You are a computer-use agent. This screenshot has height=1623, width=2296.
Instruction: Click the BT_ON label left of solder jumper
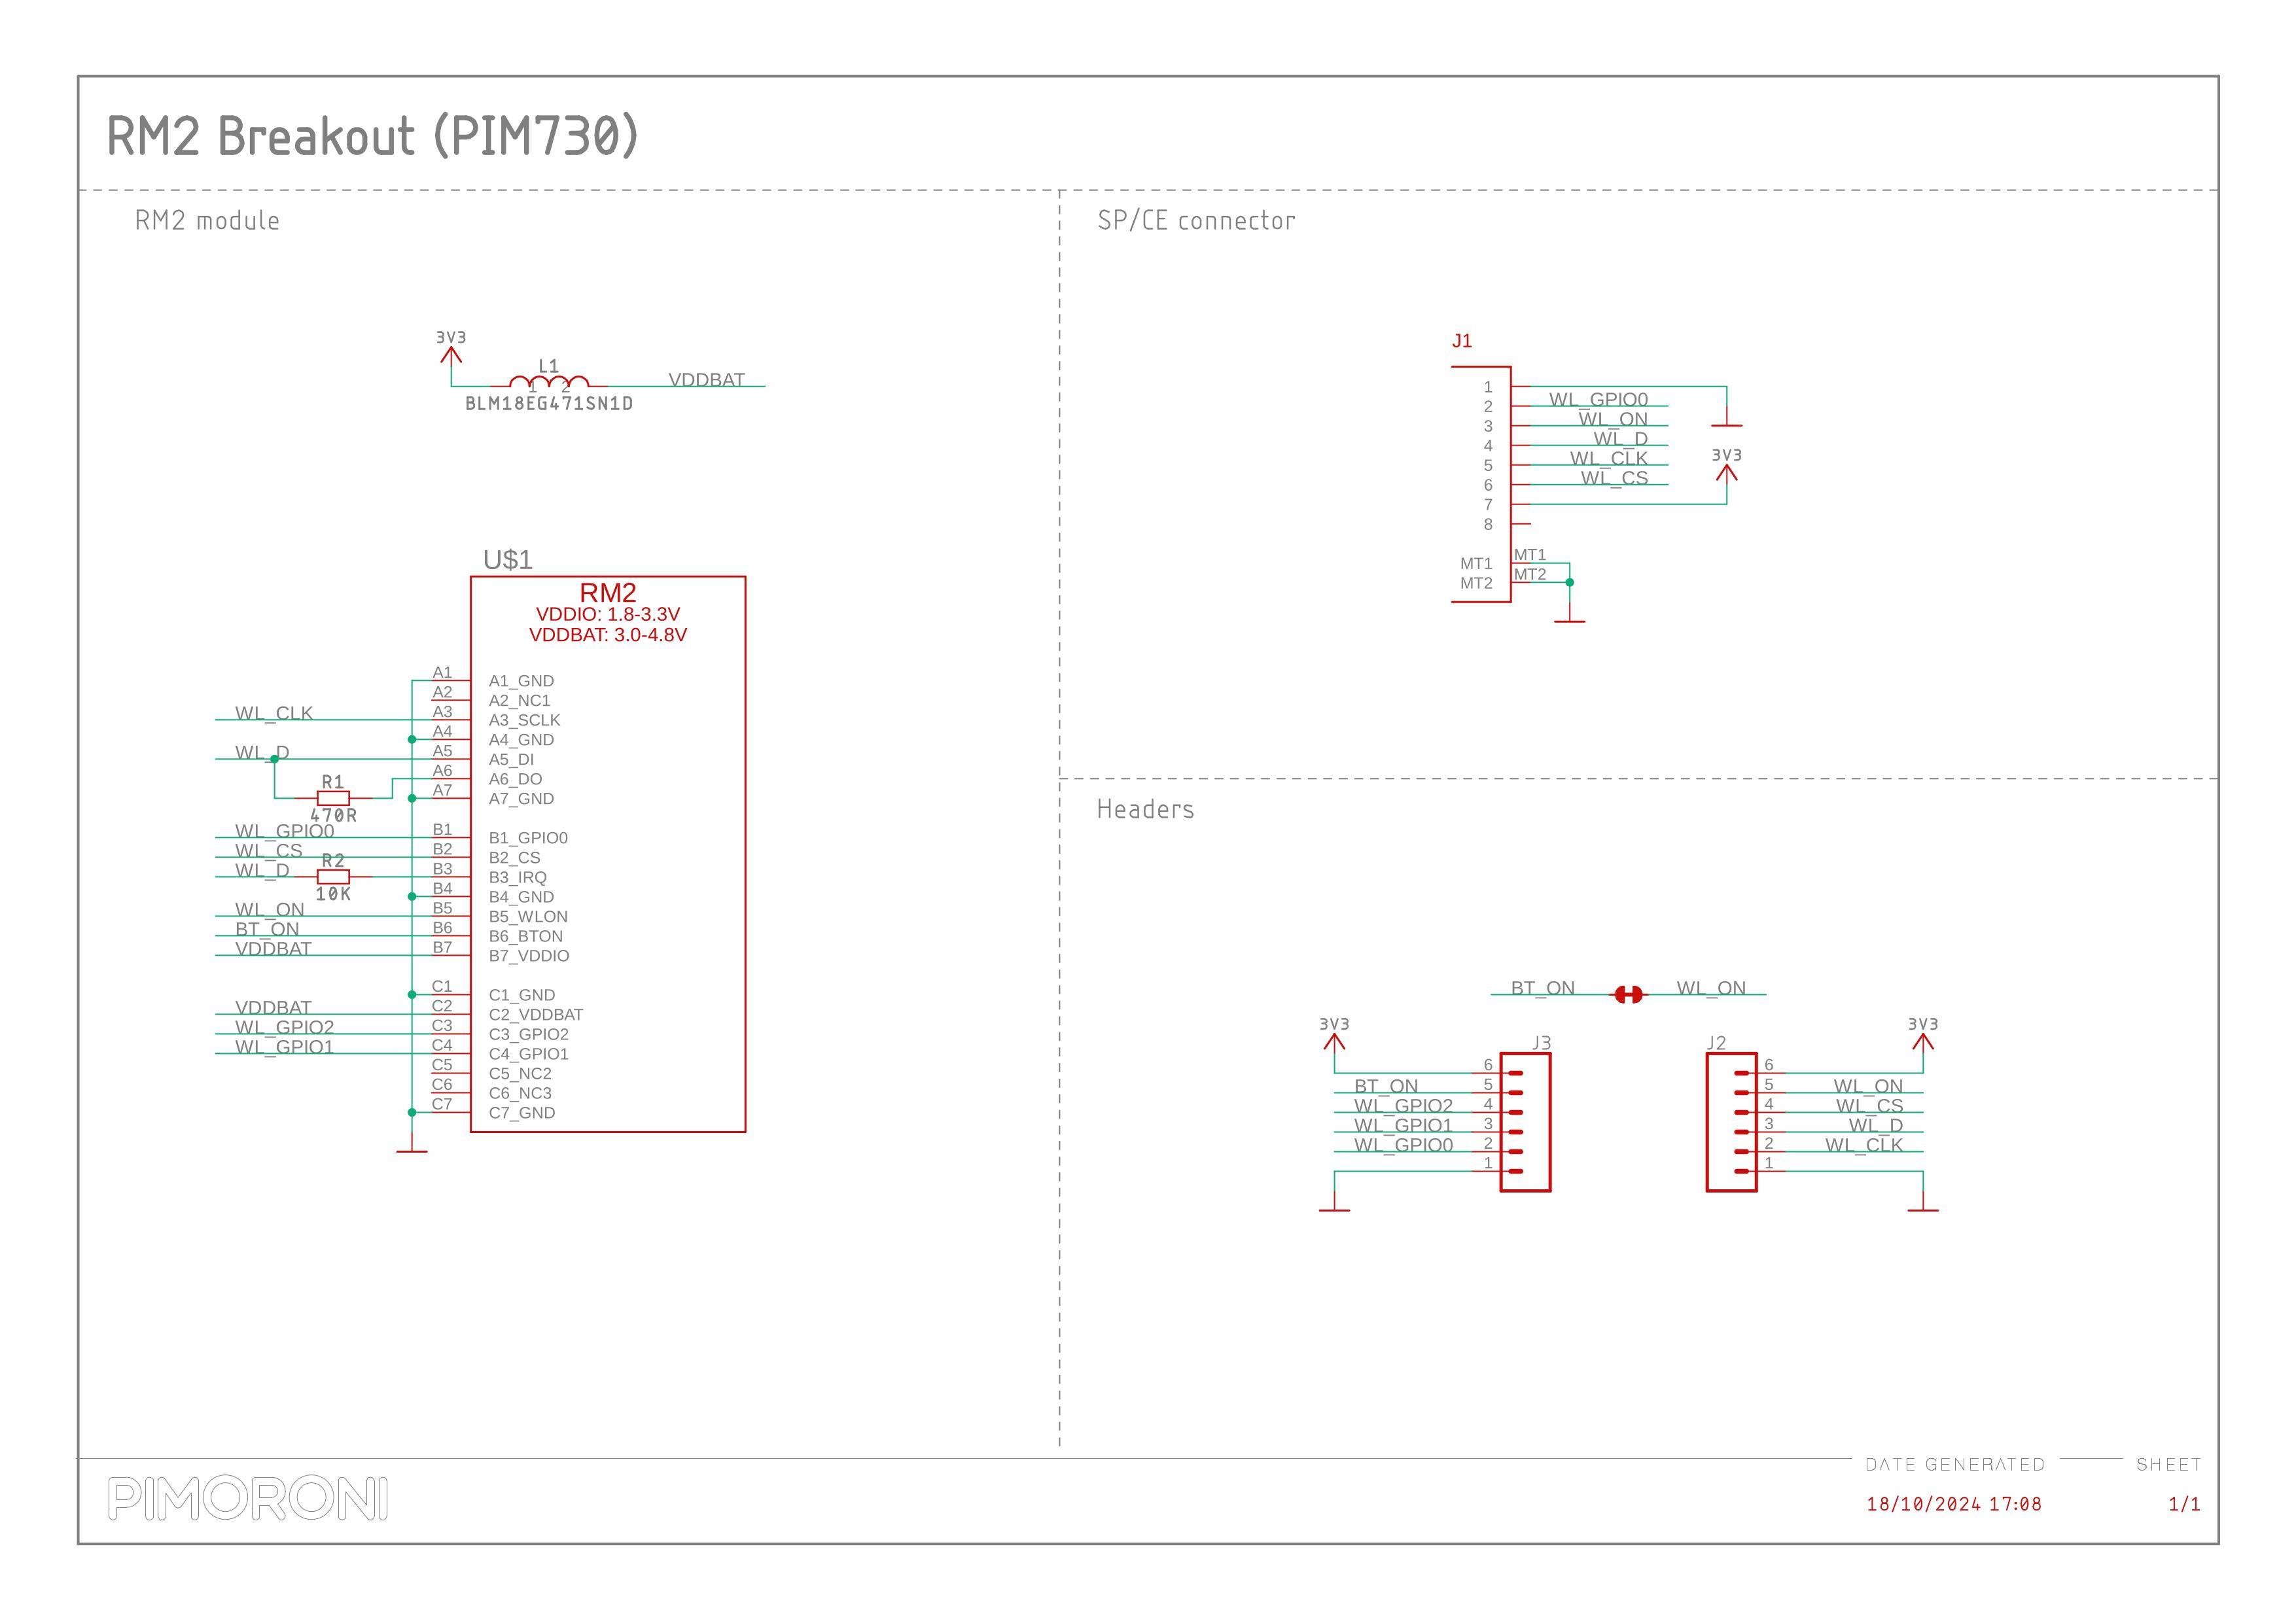(1542, 988)
